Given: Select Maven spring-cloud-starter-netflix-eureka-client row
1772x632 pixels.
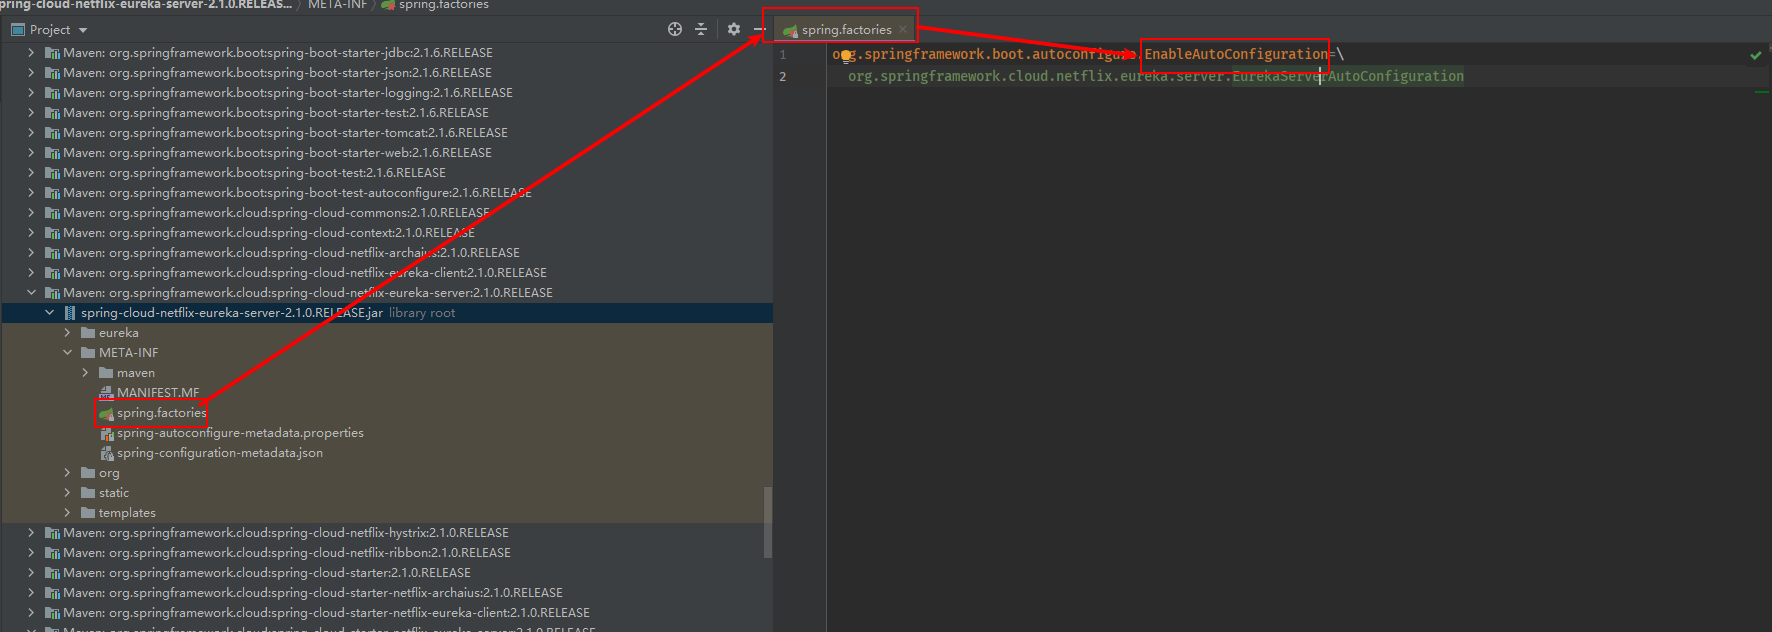Looking at the screenshot, I should point(386,613).
